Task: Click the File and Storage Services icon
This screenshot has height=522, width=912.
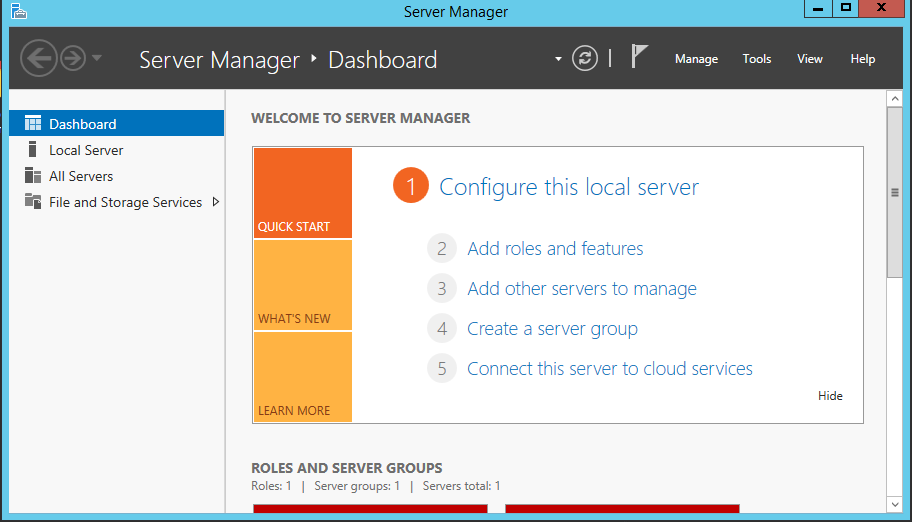Action: click(33, 201)
